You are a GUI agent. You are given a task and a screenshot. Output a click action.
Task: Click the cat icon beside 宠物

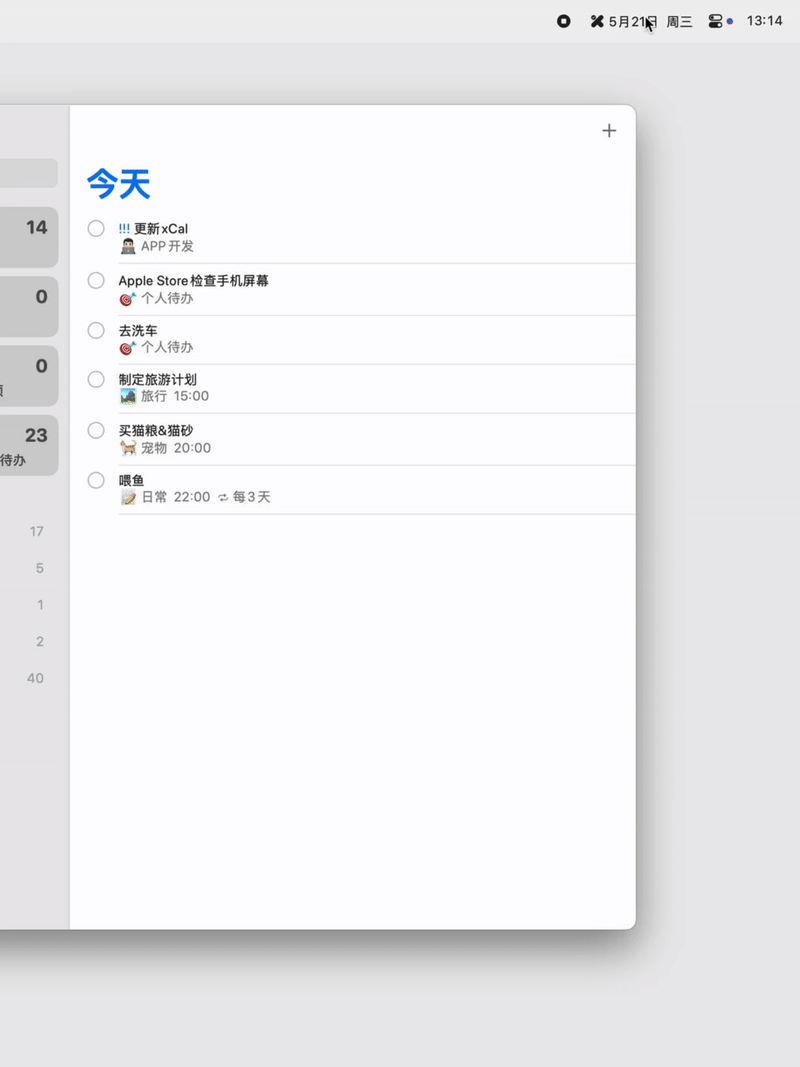128,448
